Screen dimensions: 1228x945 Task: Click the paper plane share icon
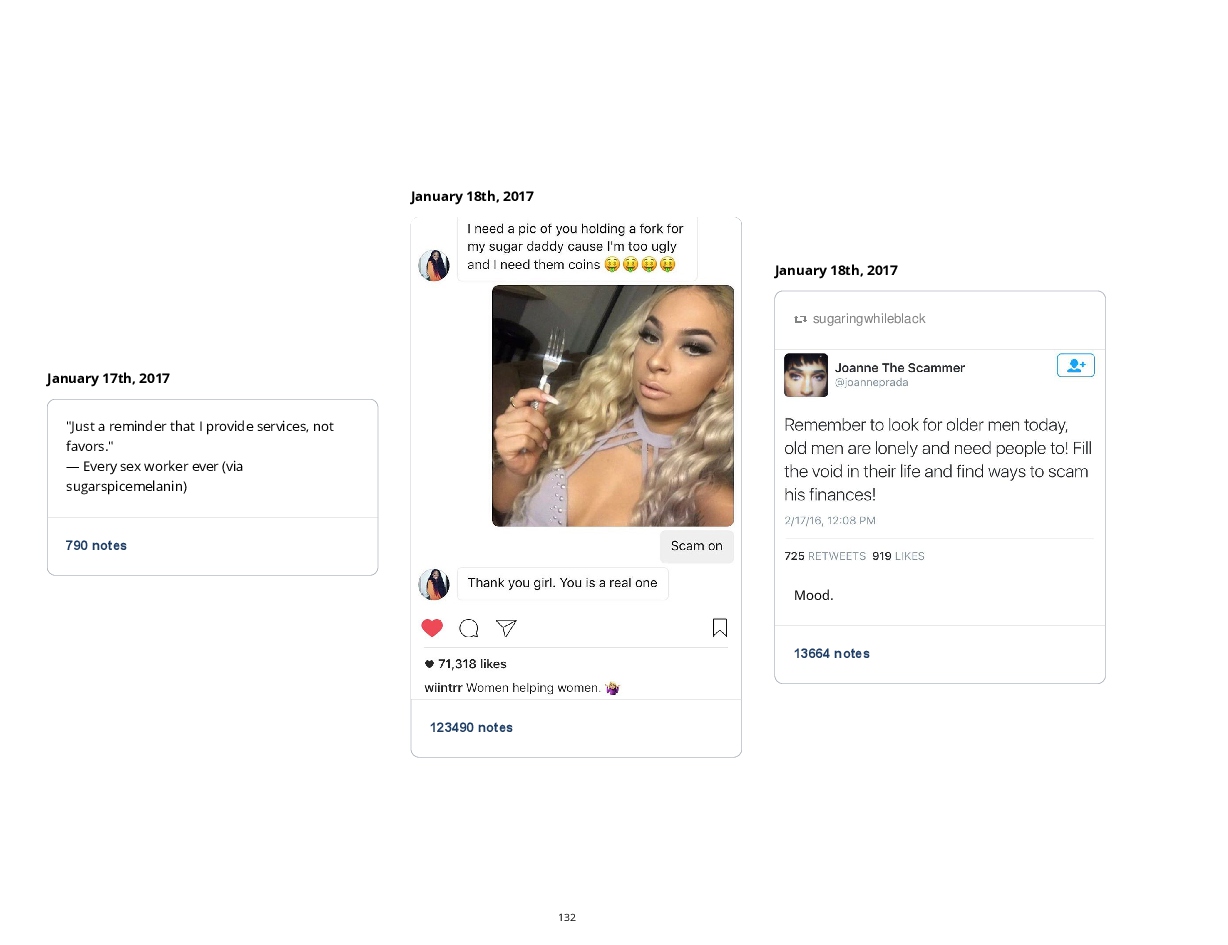506,628
